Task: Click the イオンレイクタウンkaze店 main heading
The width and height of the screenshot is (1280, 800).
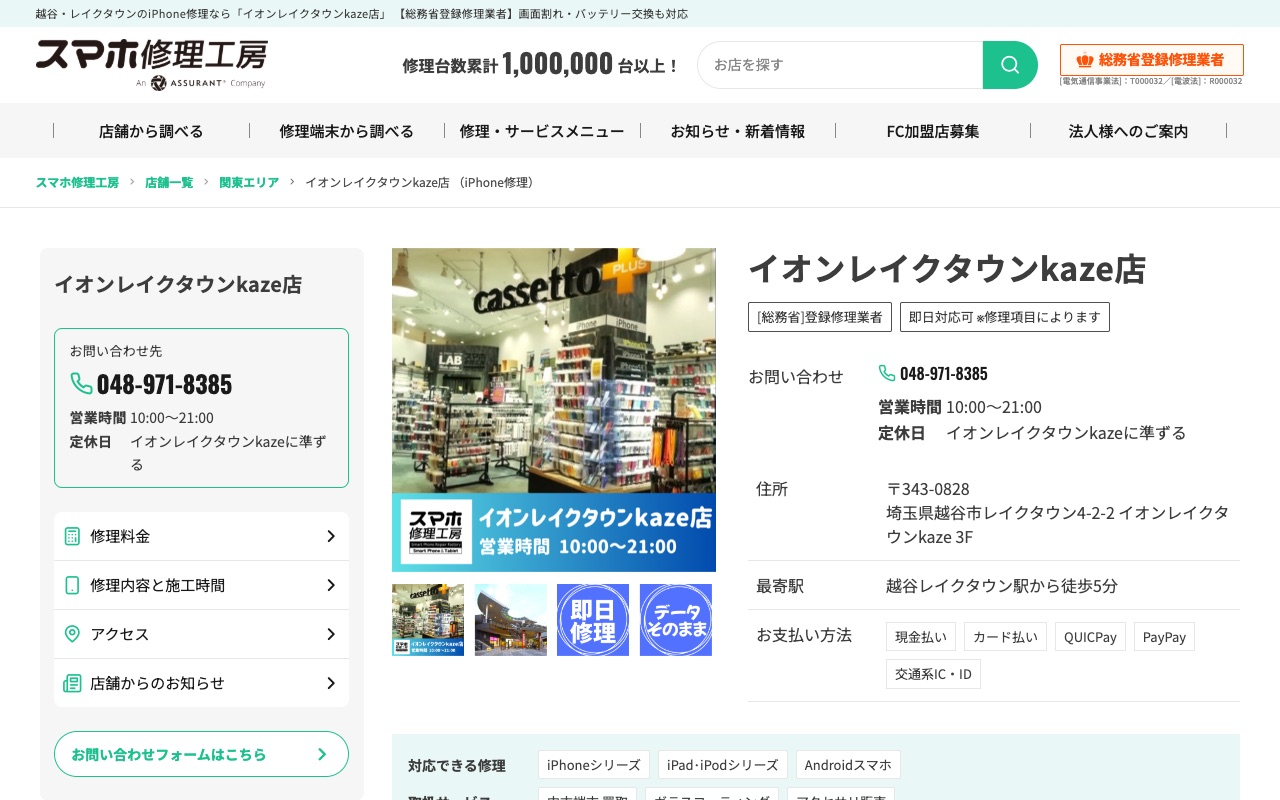Action: coord(947,269)
